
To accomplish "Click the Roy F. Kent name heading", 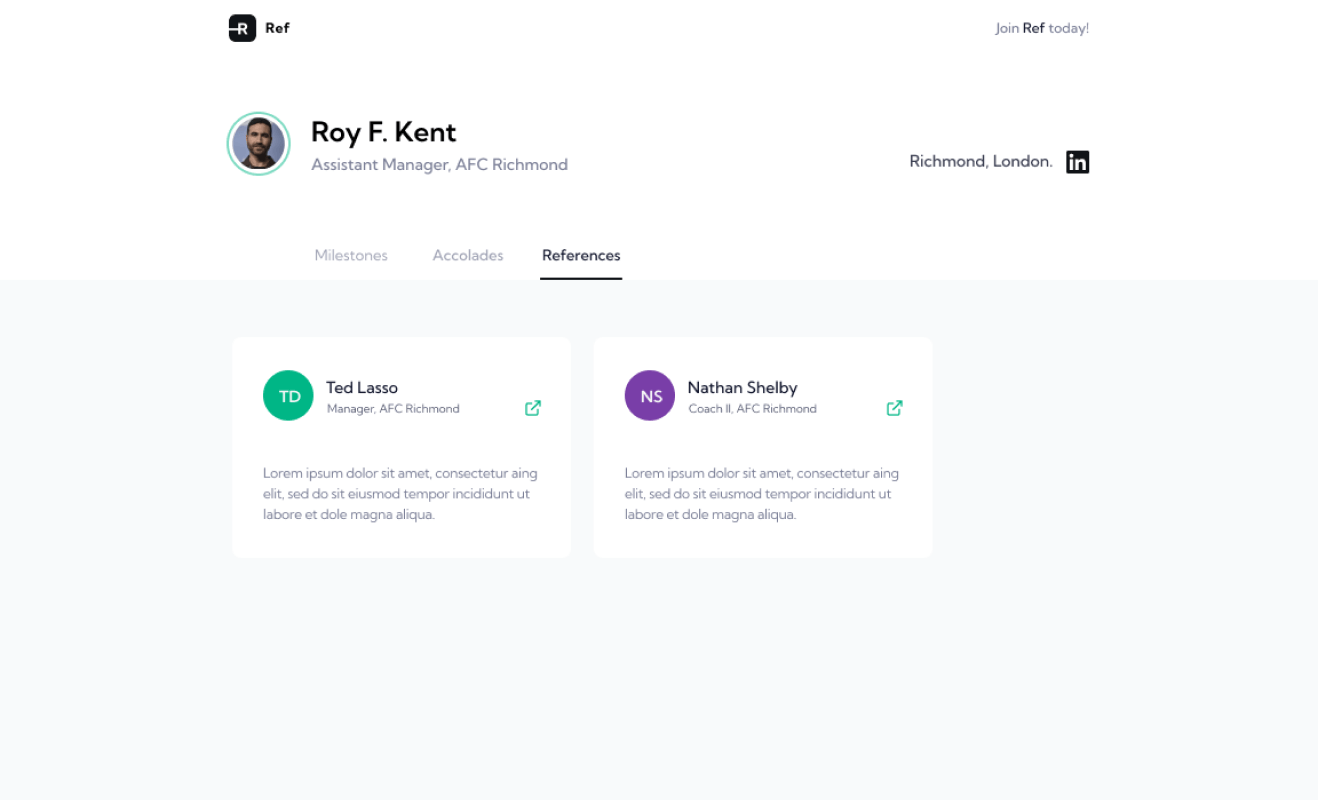I will tap(383, 132).
